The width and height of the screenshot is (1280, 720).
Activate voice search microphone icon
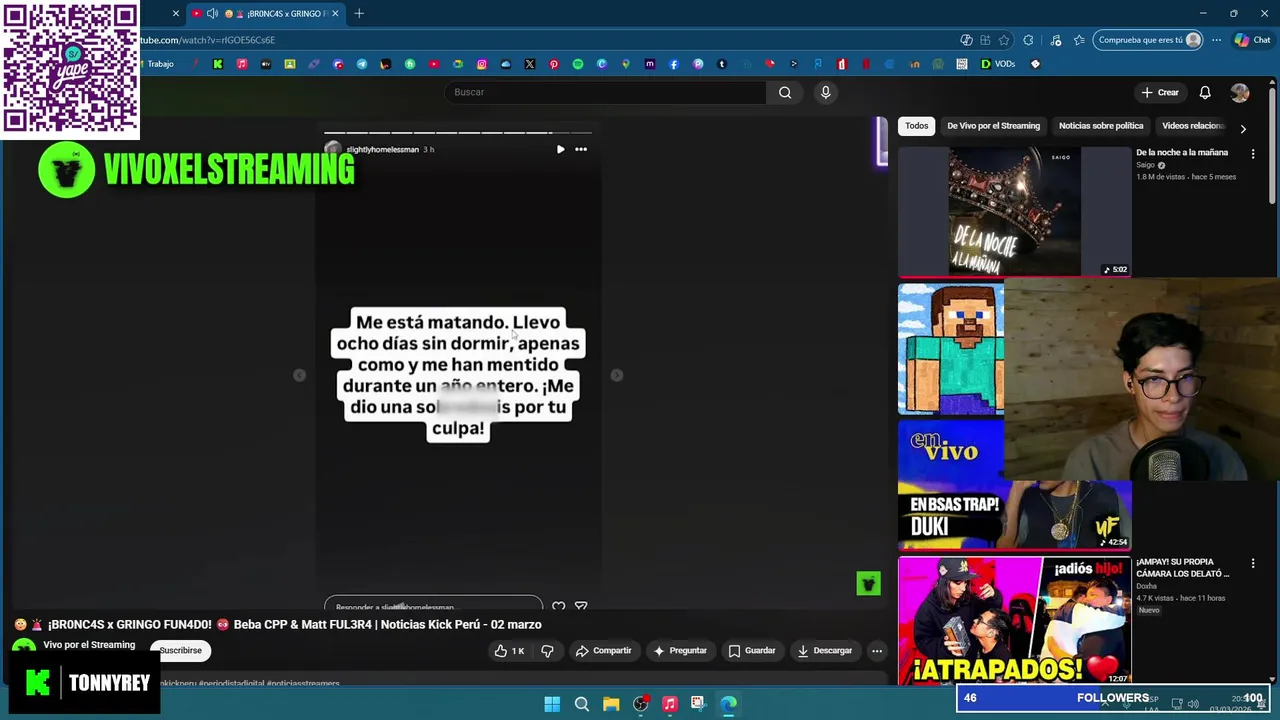pyautogui.click(x=825, y=92)
